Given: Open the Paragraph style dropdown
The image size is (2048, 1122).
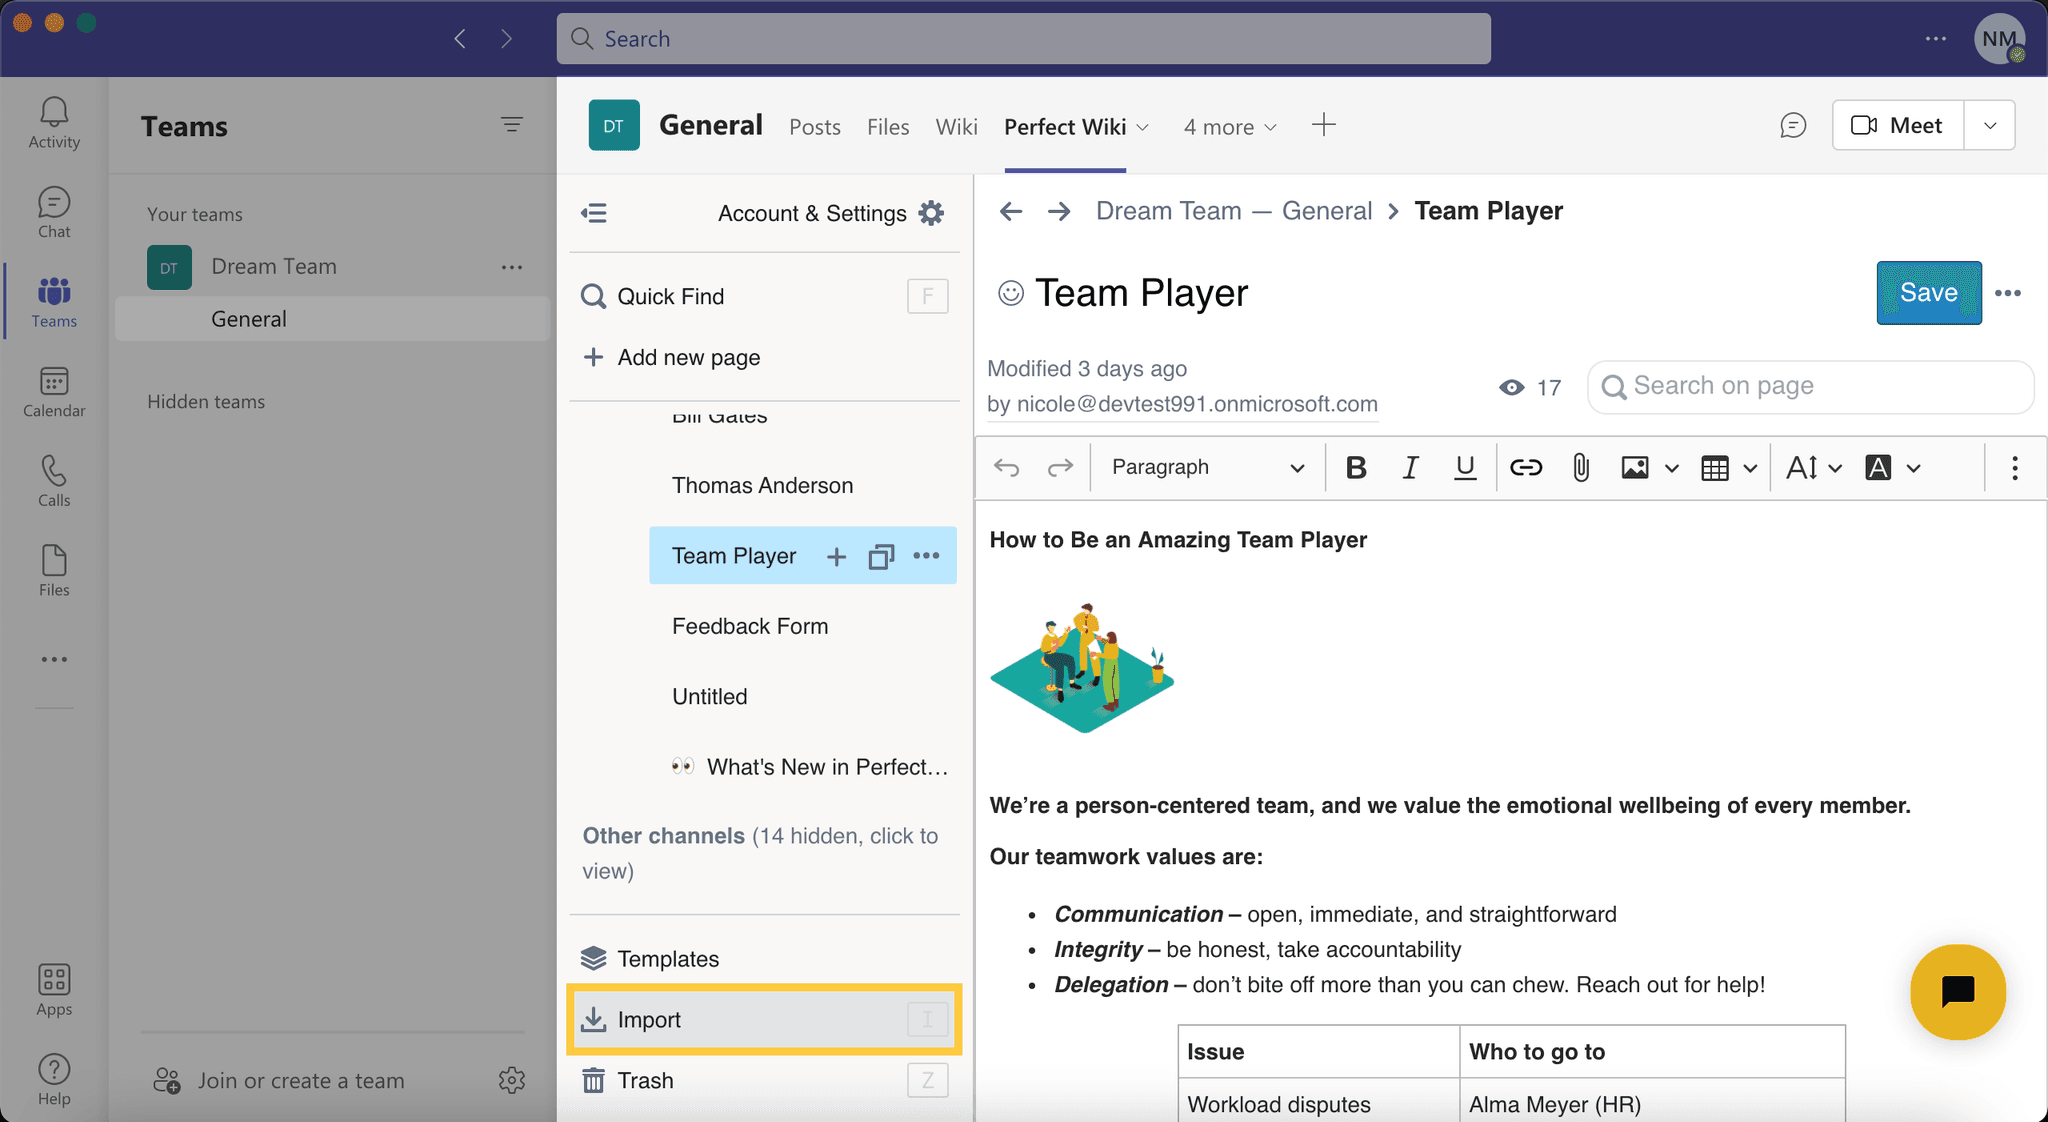Looking at the screenshot, I should coord(1205,467).
